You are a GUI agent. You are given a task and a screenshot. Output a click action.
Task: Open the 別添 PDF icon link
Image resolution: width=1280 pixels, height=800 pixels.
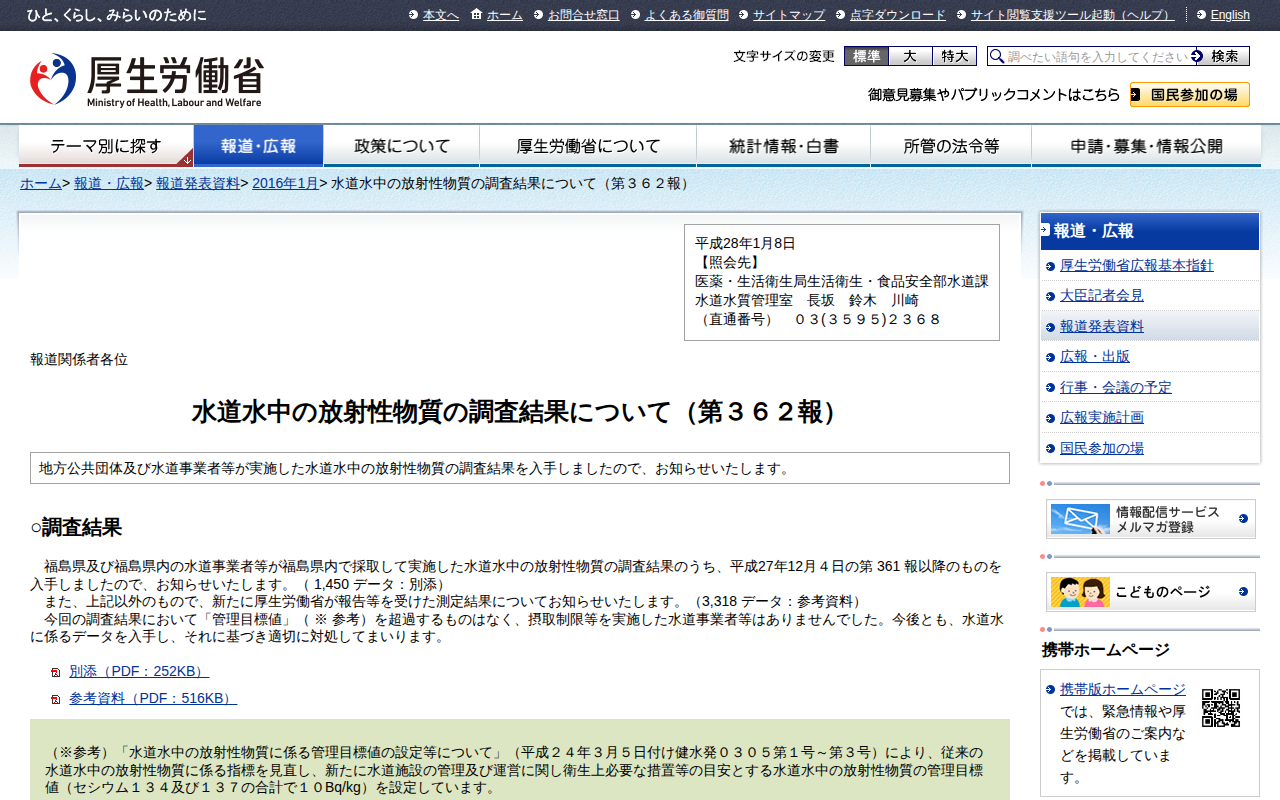coord(55,672)
